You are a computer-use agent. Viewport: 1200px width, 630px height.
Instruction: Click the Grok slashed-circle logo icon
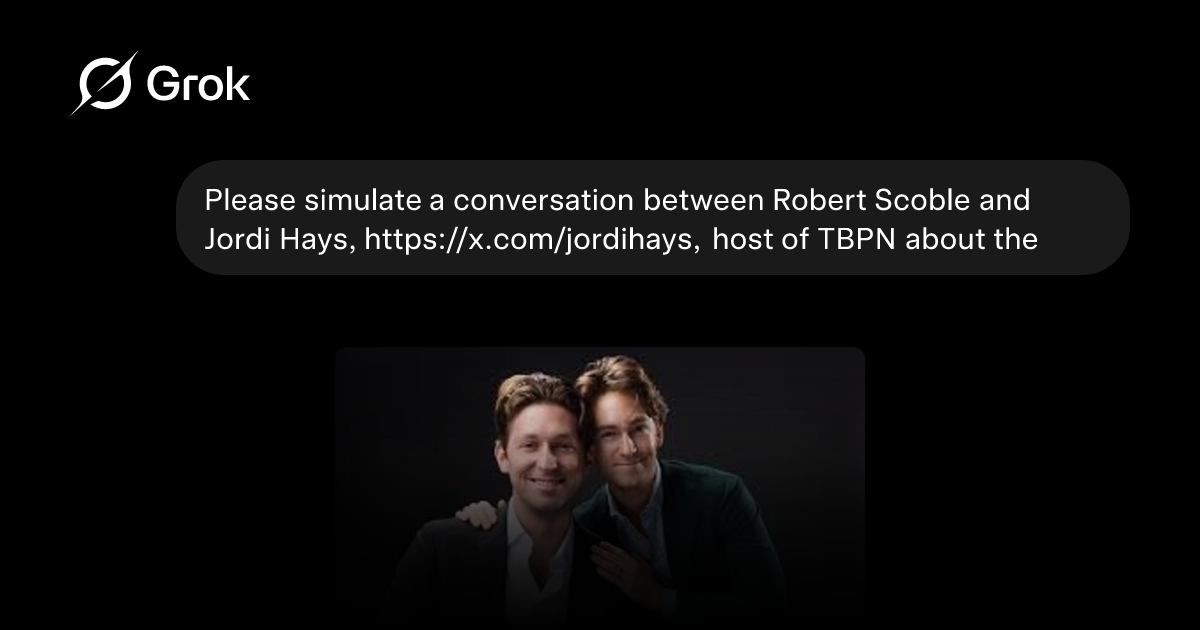pyautogui.click(x=103, y=84)
